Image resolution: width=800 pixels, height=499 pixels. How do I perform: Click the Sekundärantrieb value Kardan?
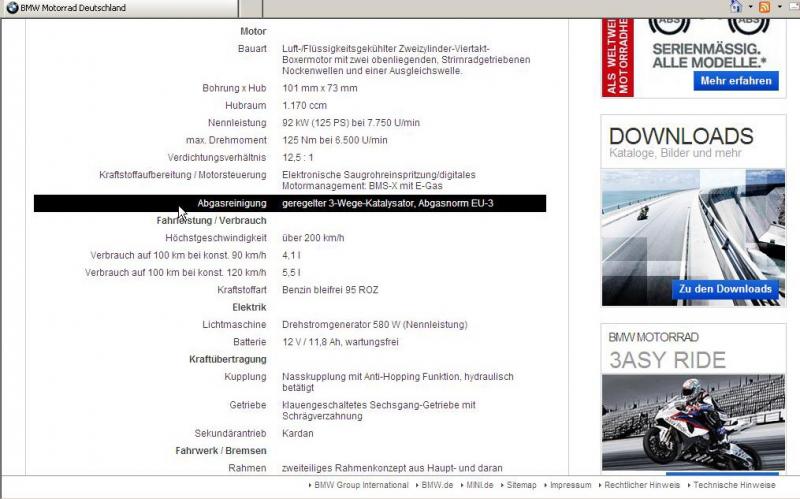(297, 433)
